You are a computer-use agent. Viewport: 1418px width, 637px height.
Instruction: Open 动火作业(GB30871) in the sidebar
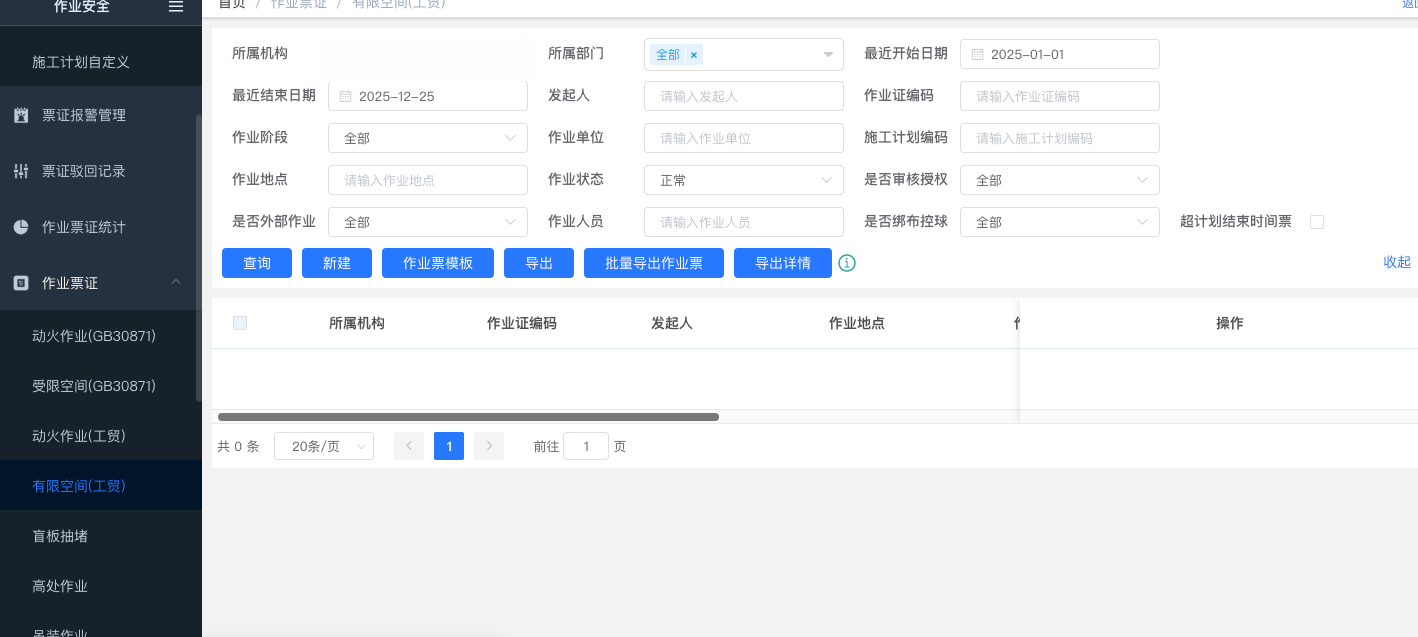tap(94, 336)
